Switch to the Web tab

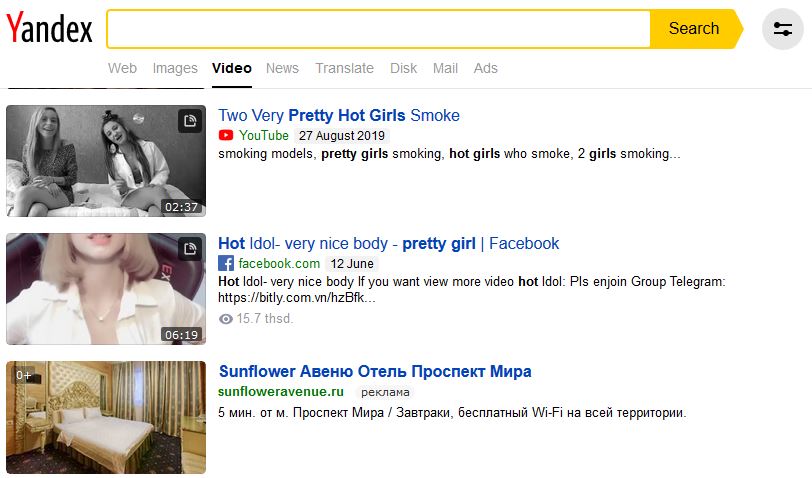coord(122,68)
